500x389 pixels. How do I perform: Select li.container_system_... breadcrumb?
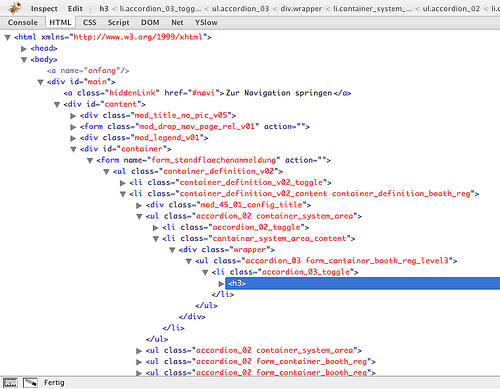pyautogui.click(x=372, y=9)
